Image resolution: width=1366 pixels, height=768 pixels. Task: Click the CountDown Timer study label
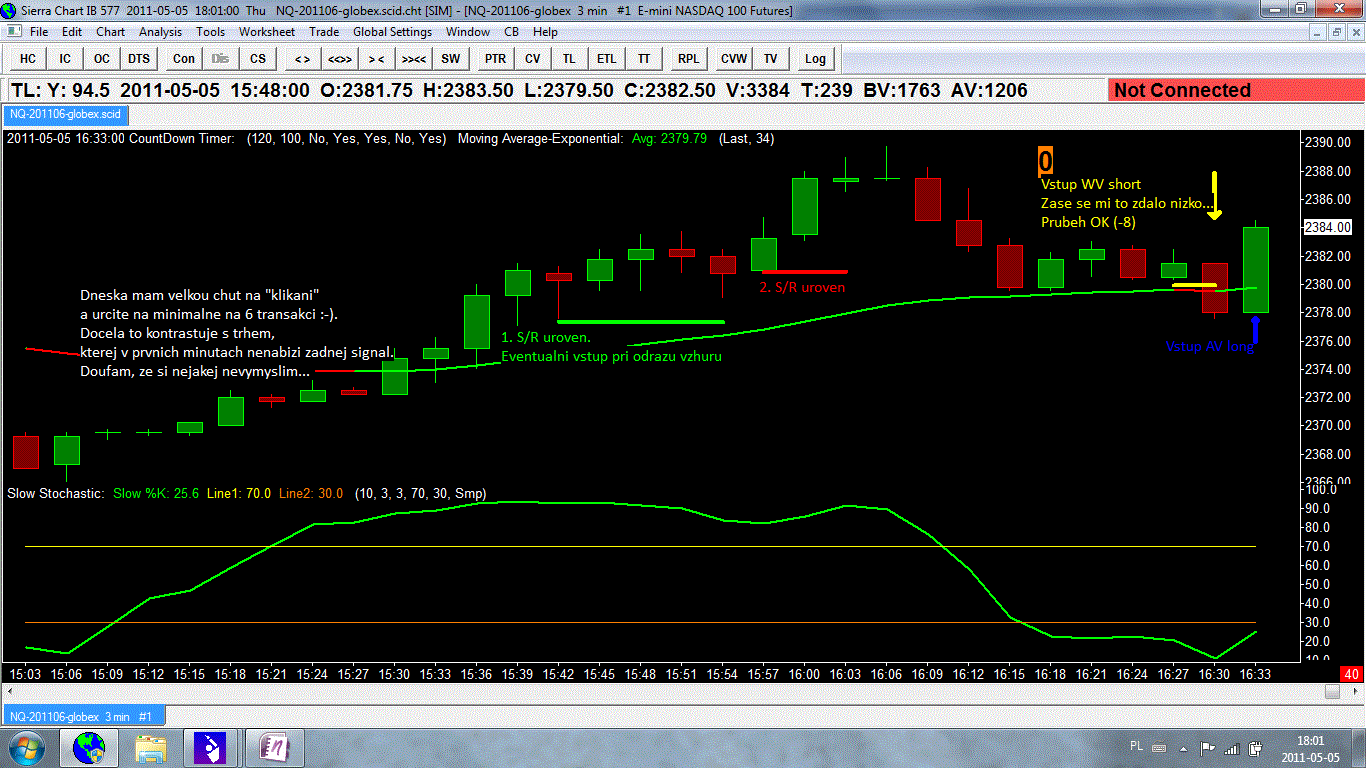pyautogui.click(x=181, y=138)
